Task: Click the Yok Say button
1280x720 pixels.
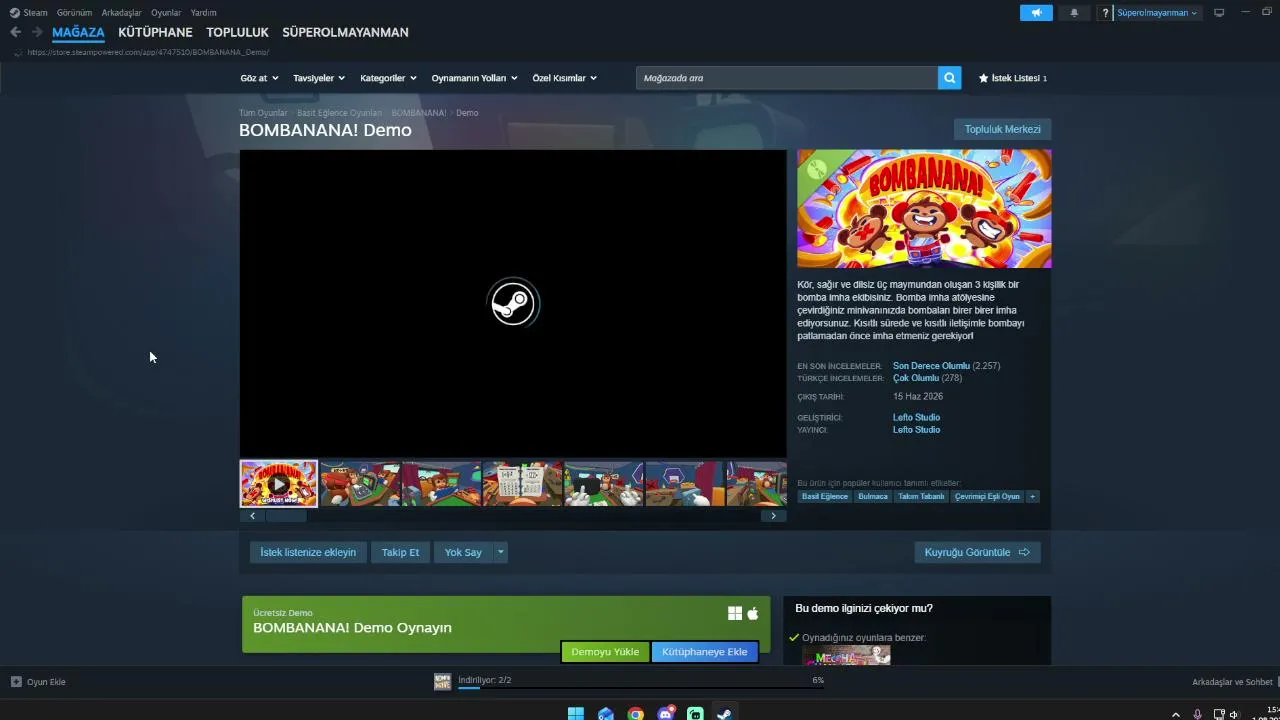Action: click(463, 552)
